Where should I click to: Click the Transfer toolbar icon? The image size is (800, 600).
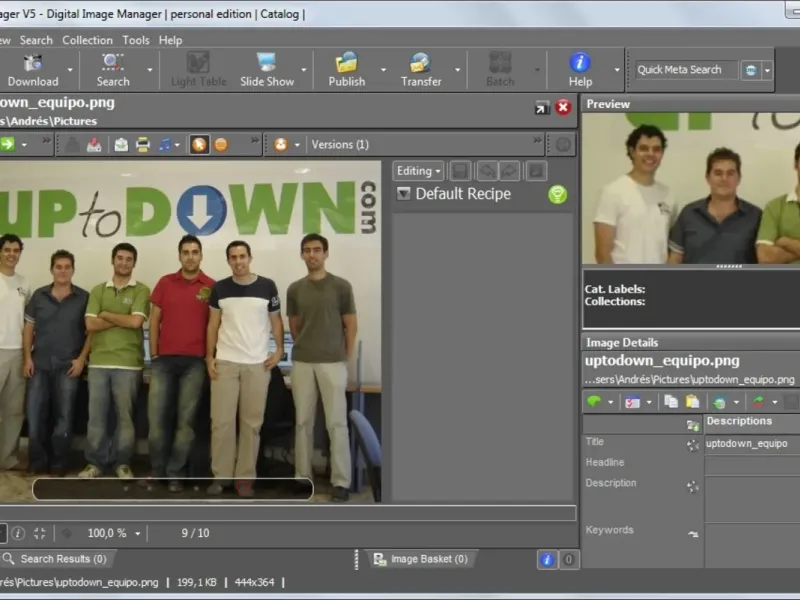[421, 70]
